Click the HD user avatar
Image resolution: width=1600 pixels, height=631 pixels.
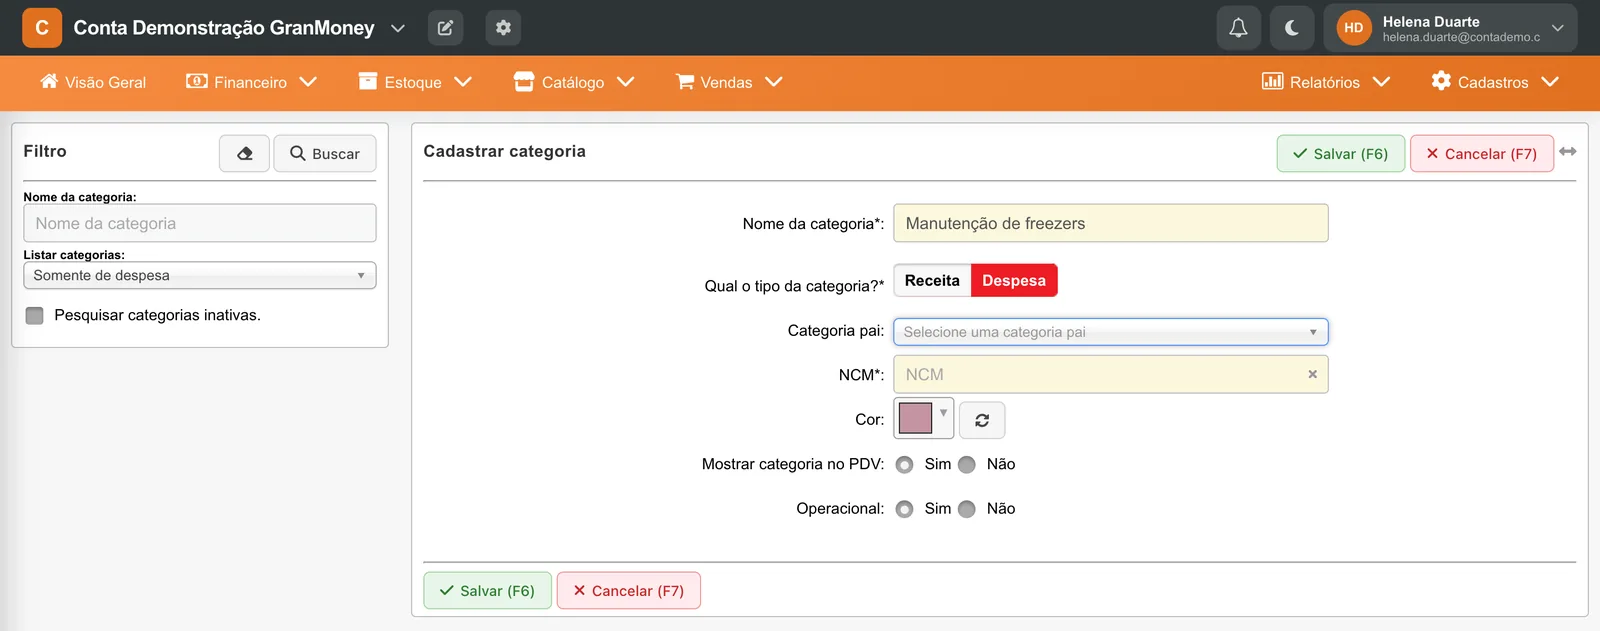[x=1354, y=28]
